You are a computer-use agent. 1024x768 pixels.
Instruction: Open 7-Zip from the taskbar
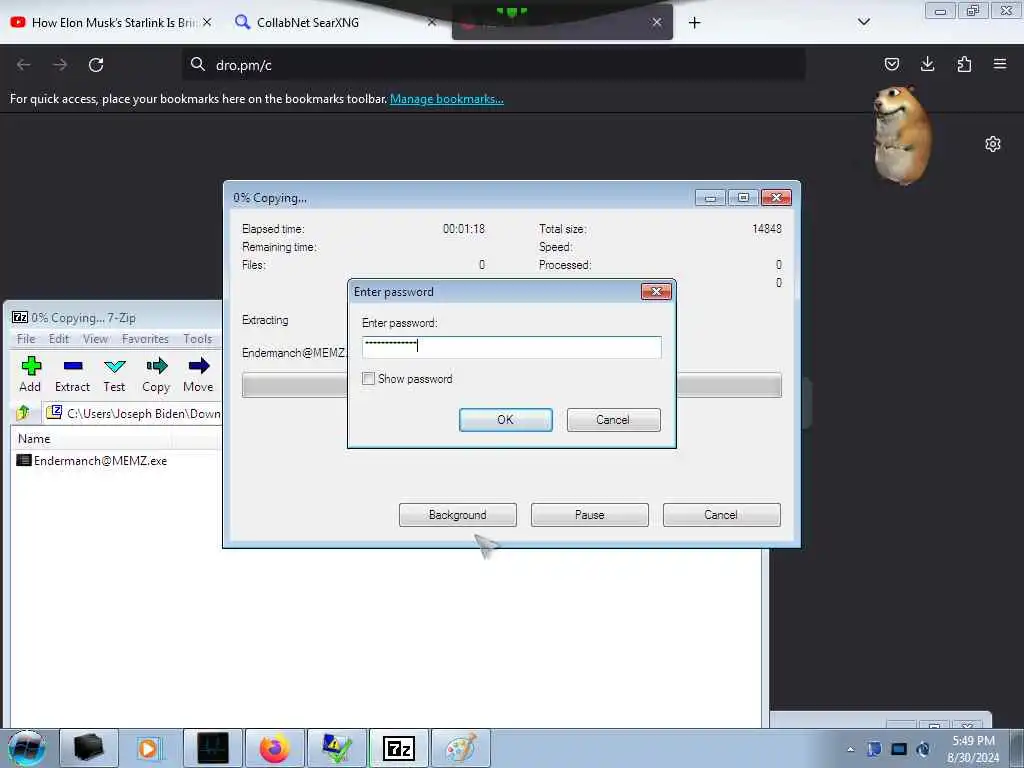click(399, 748)
